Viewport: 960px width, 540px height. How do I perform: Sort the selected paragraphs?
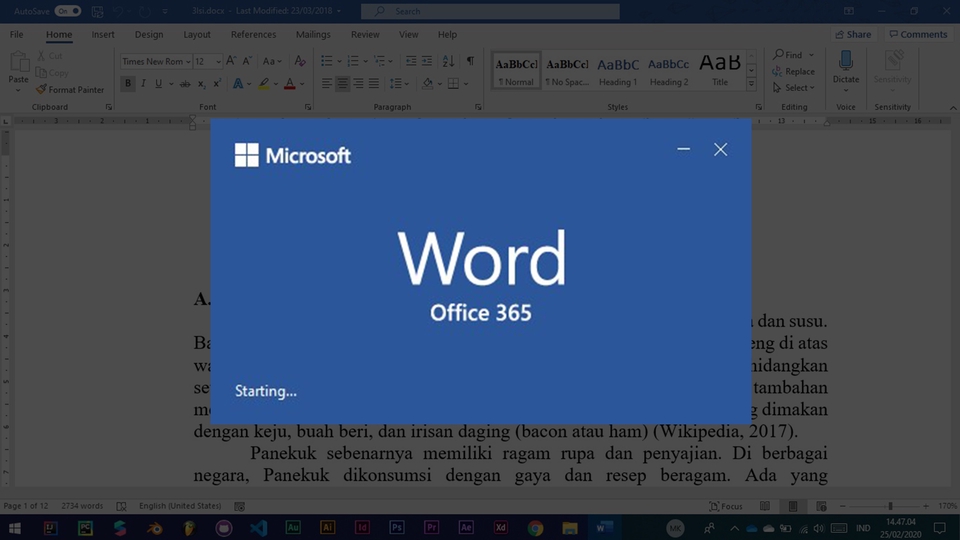[x=448, y=61]
